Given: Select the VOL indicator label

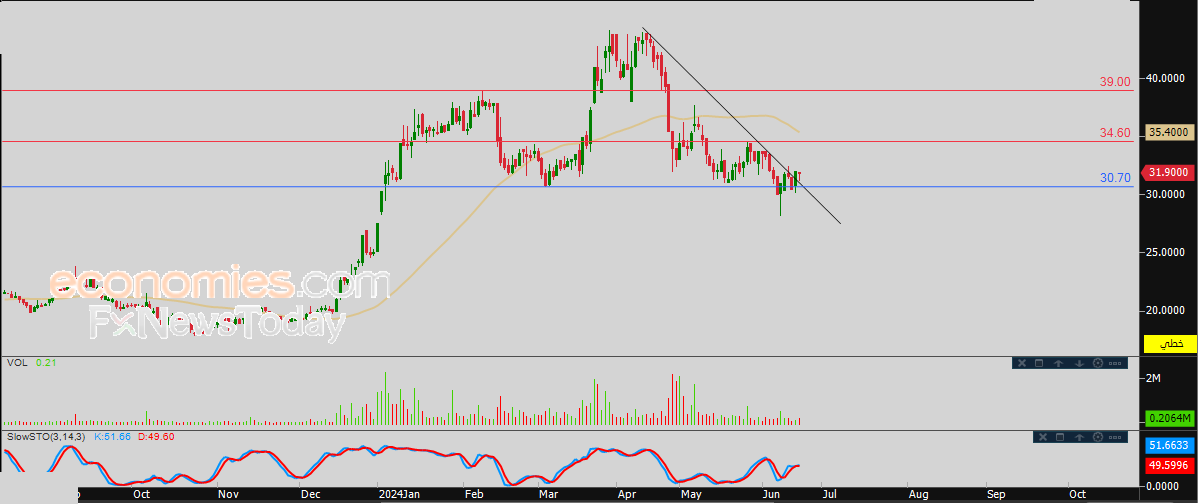Looking at the screenshot, I should click(x=17, y=363).
